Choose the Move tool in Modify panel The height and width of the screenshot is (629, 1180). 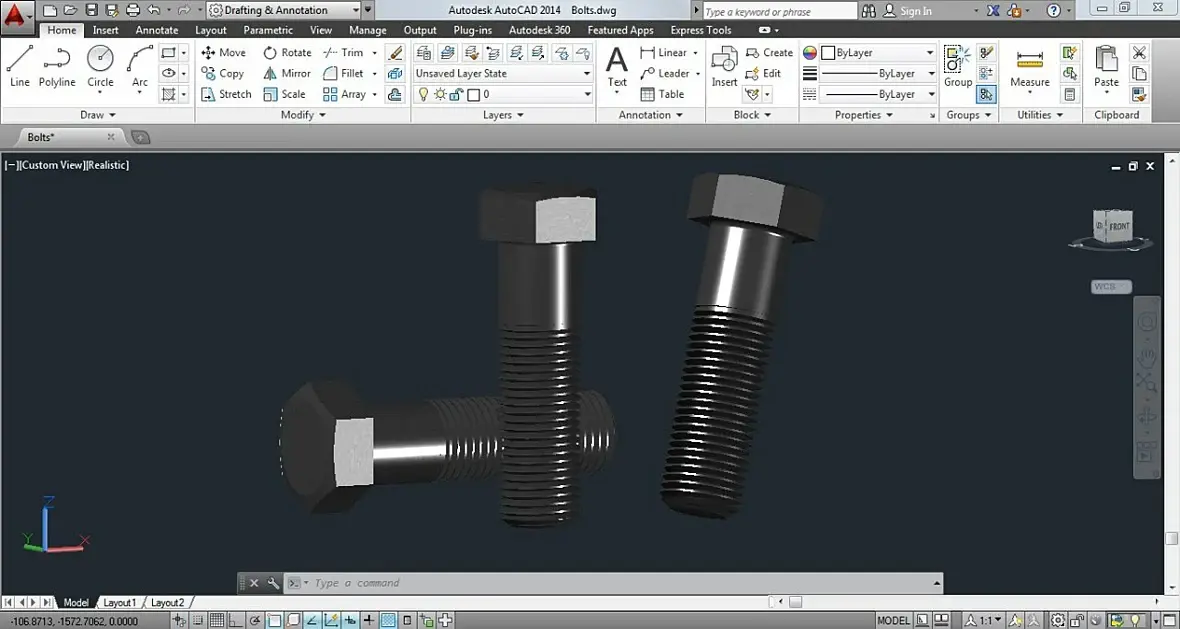click(224, 53)
